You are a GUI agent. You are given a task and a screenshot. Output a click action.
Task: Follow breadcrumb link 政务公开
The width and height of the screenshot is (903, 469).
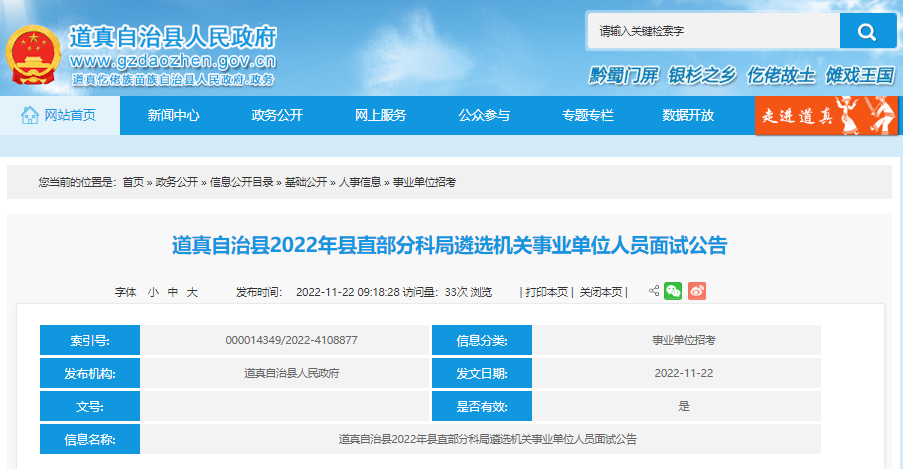coord(176,182)
